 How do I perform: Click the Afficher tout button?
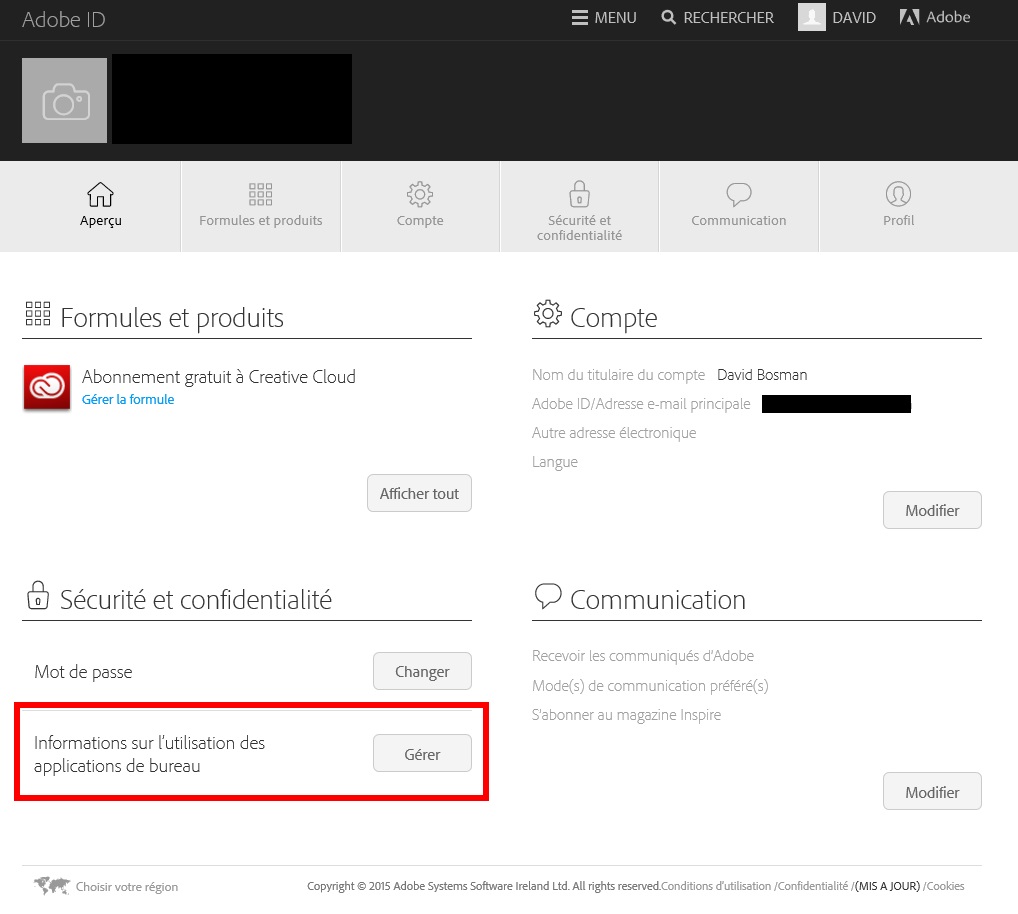tap(419, 493)
